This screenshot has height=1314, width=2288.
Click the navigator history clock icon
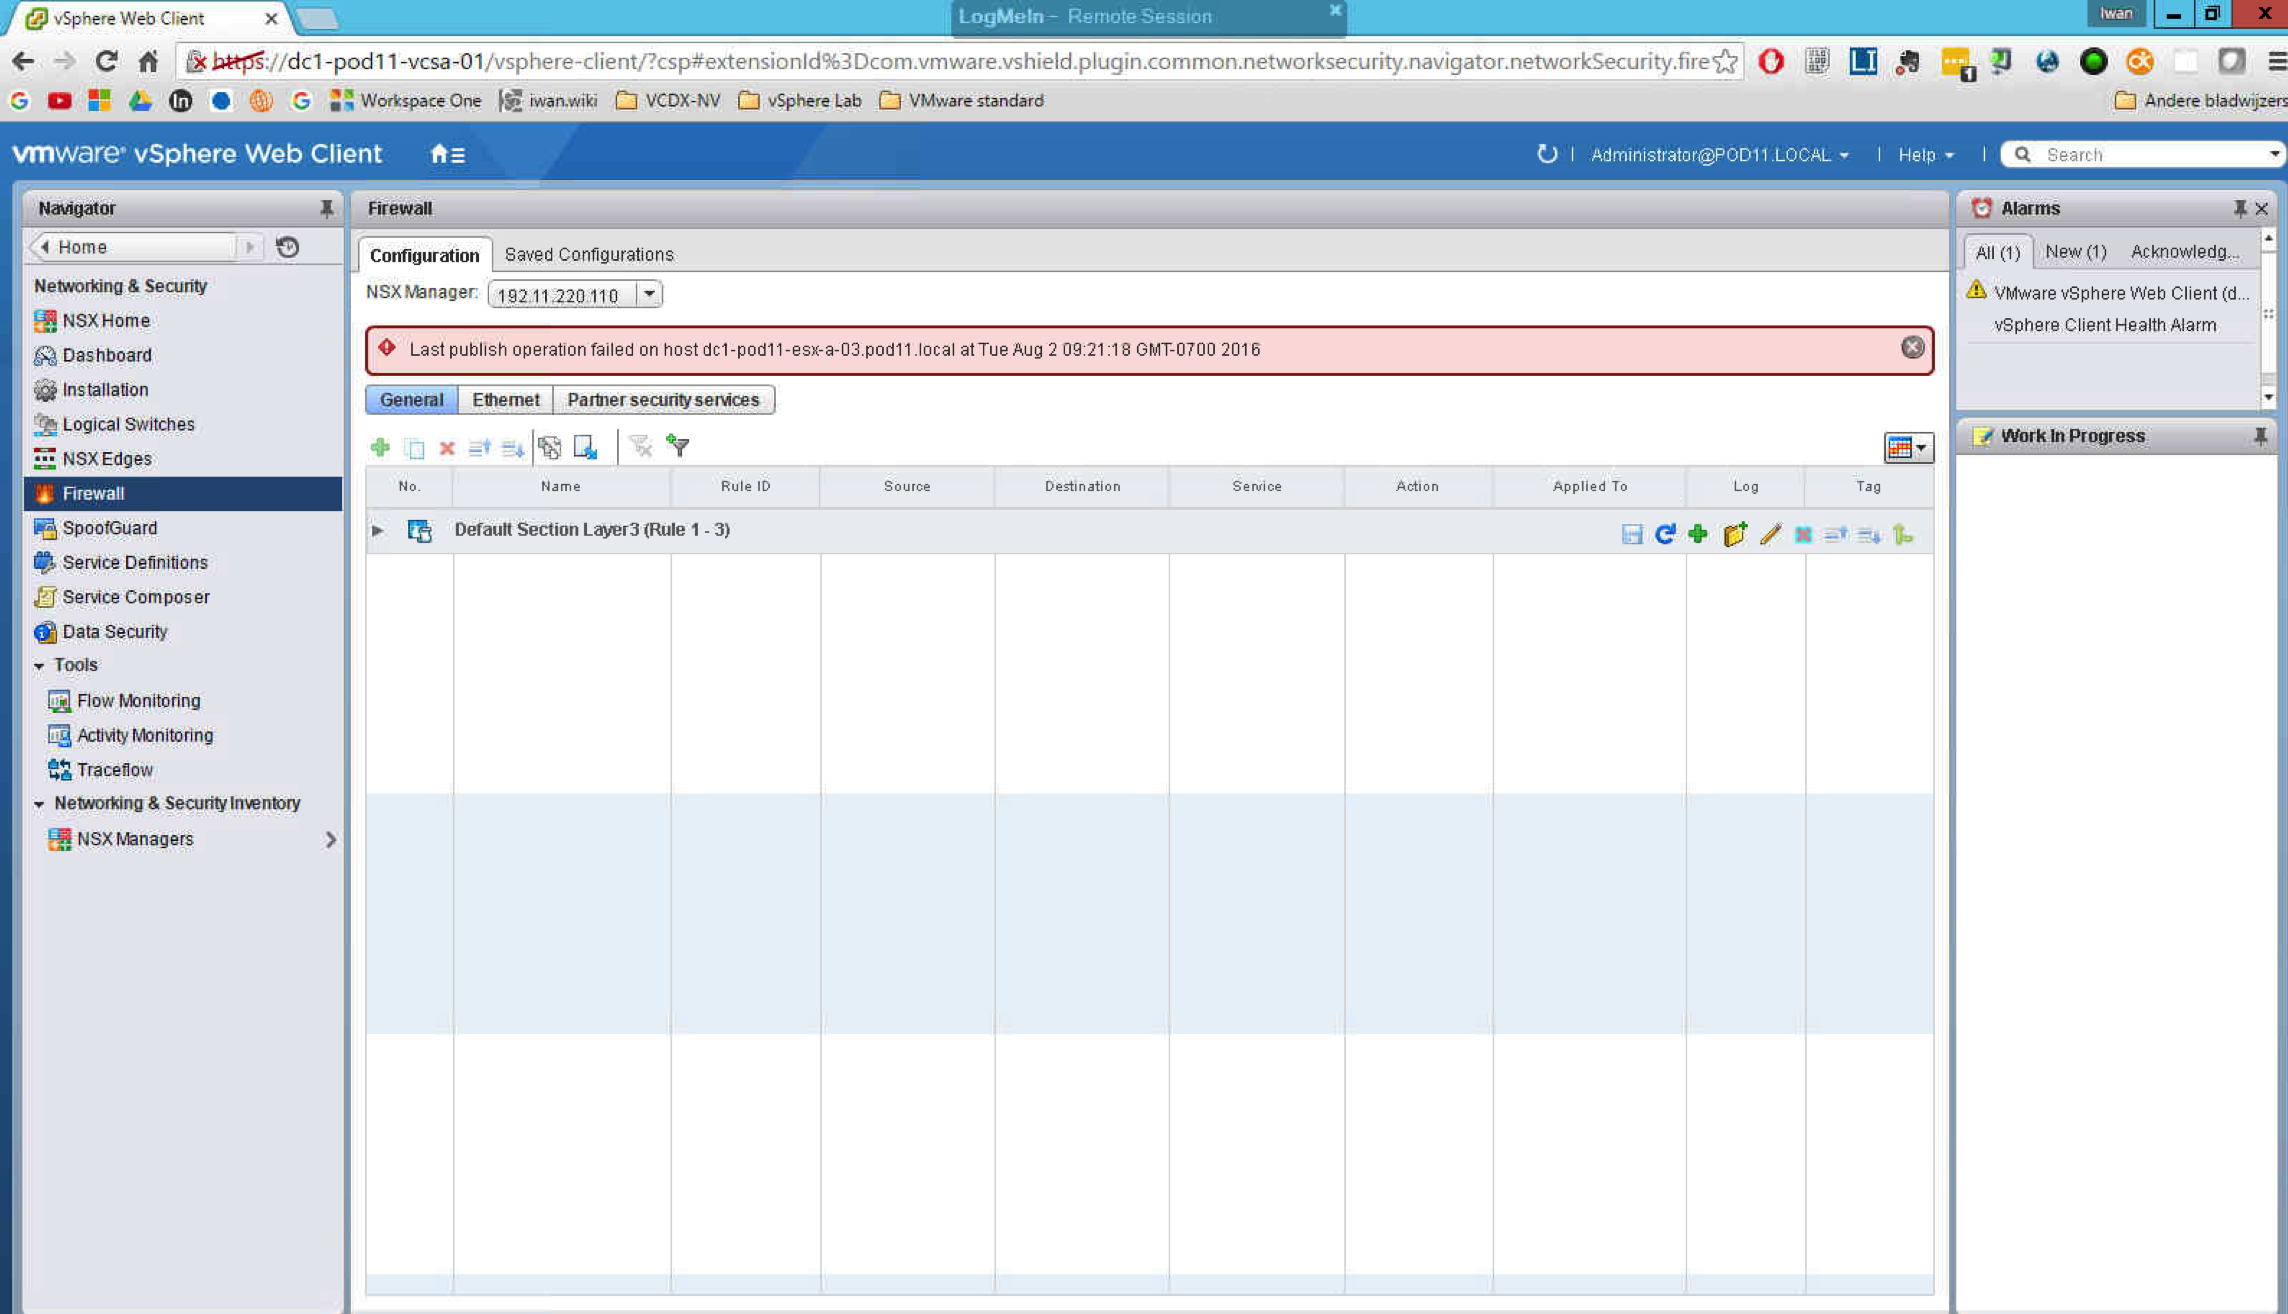[x=288, y=247]
